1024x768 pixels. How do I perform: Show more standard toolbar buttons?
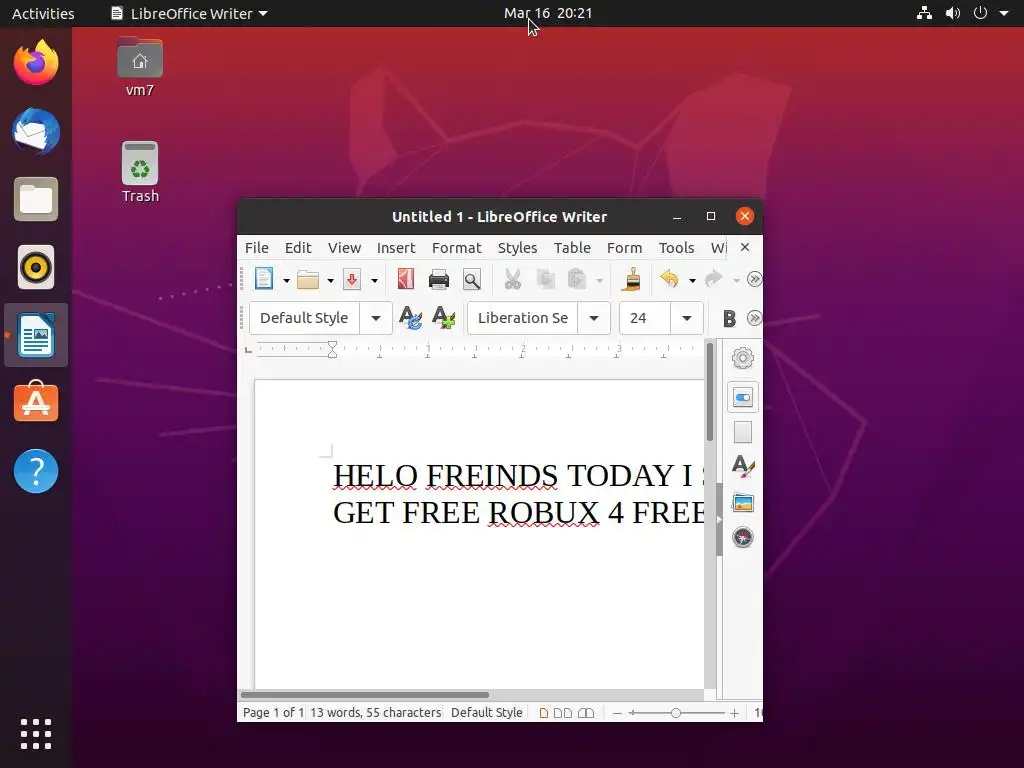click(754, 280)
